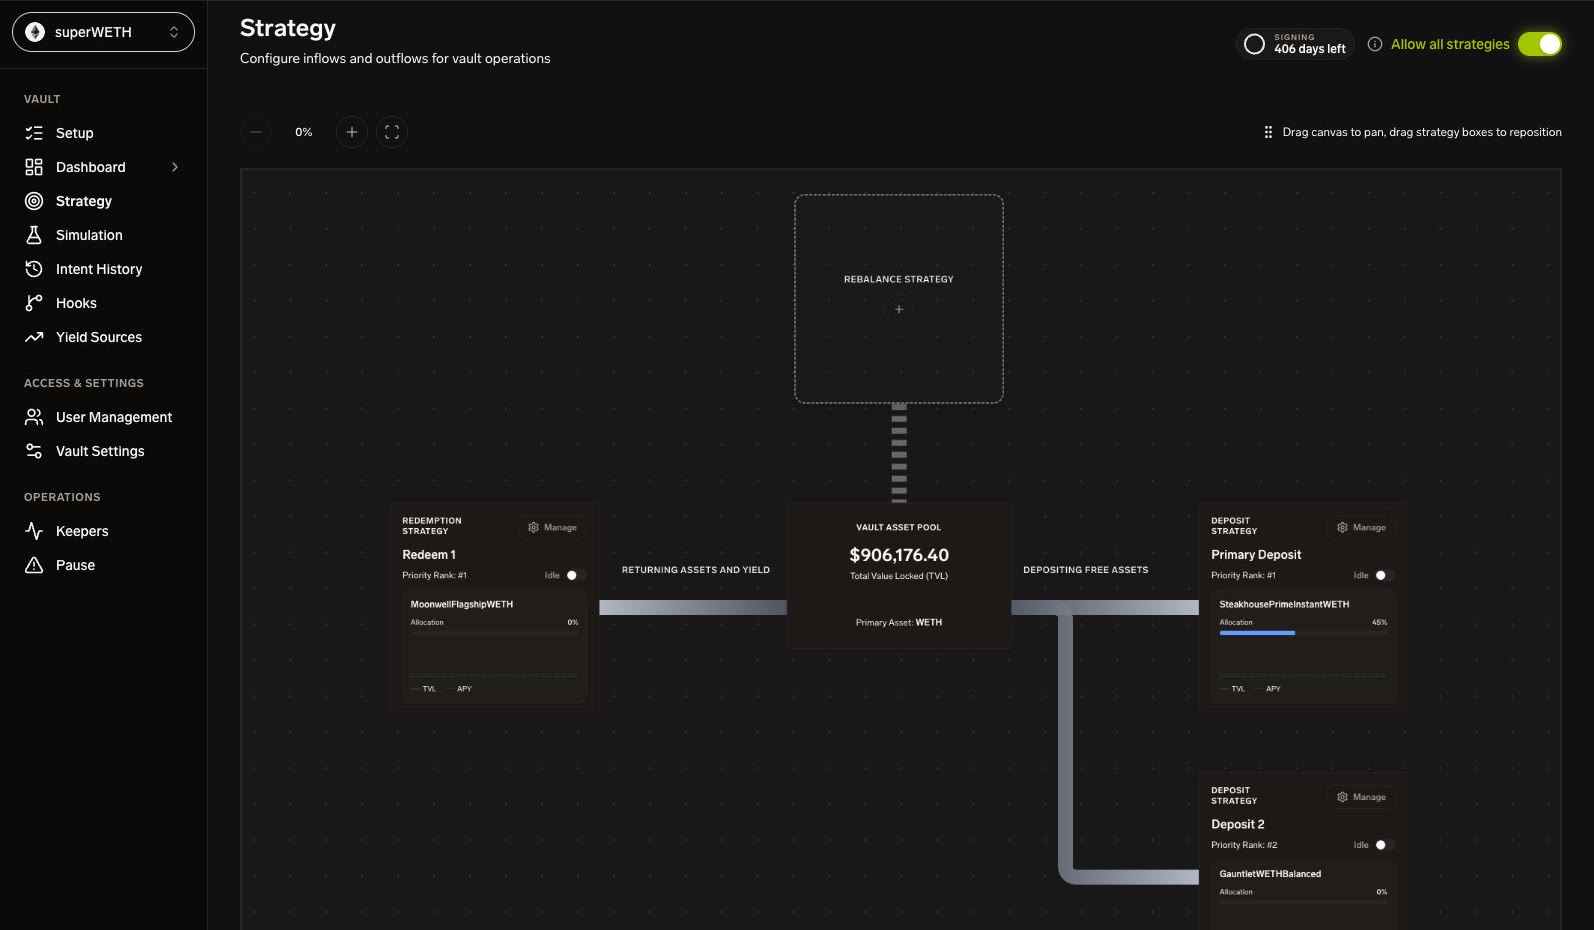Click the Ethereum logo in vault selector
The image size is (1594, 930).
pyautogui.click(x=35, y=32)
